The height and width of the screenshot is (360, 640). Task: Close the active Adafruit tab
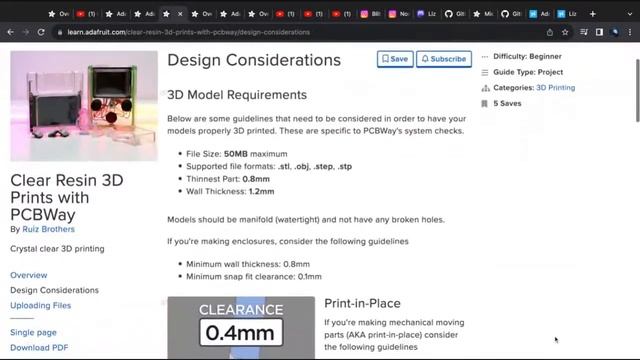pos(180,14)
